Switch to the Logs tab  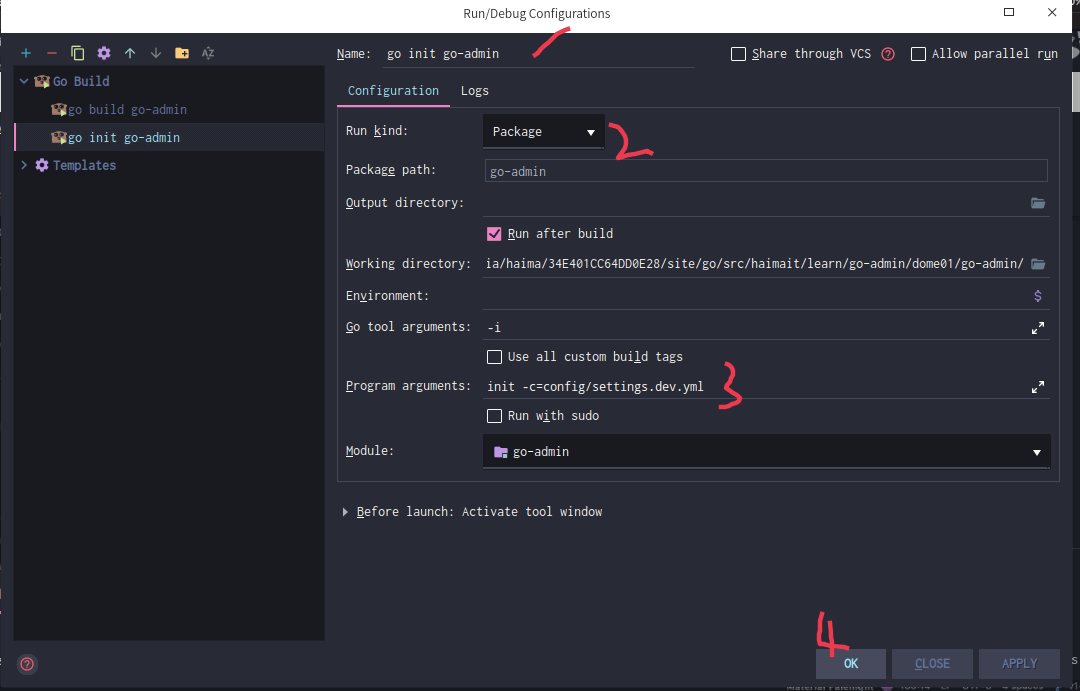475,91
